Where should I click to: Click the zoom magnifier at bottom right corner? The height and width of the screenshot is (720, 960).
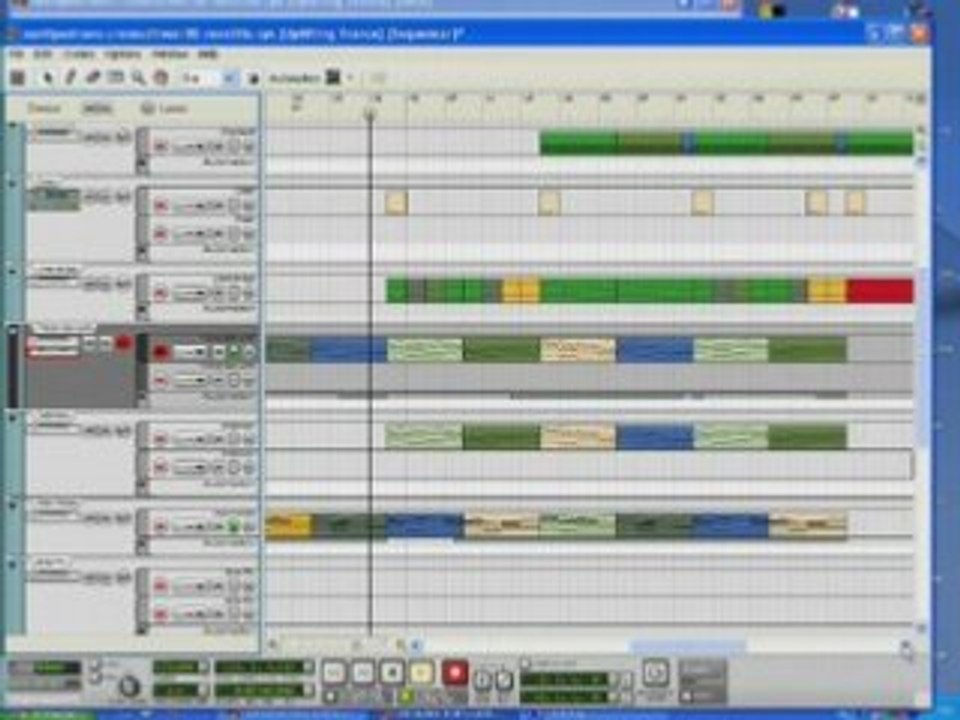[x=906, y=648]
